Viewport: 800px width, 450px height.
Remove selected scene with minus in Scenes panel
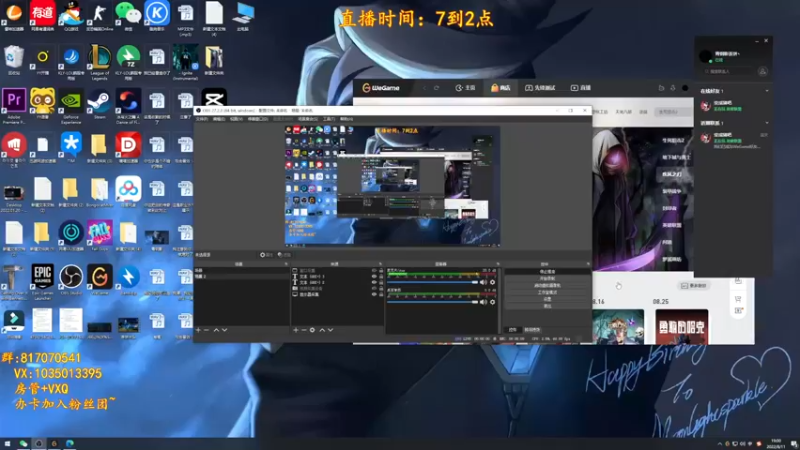click(x=207, y=330)
